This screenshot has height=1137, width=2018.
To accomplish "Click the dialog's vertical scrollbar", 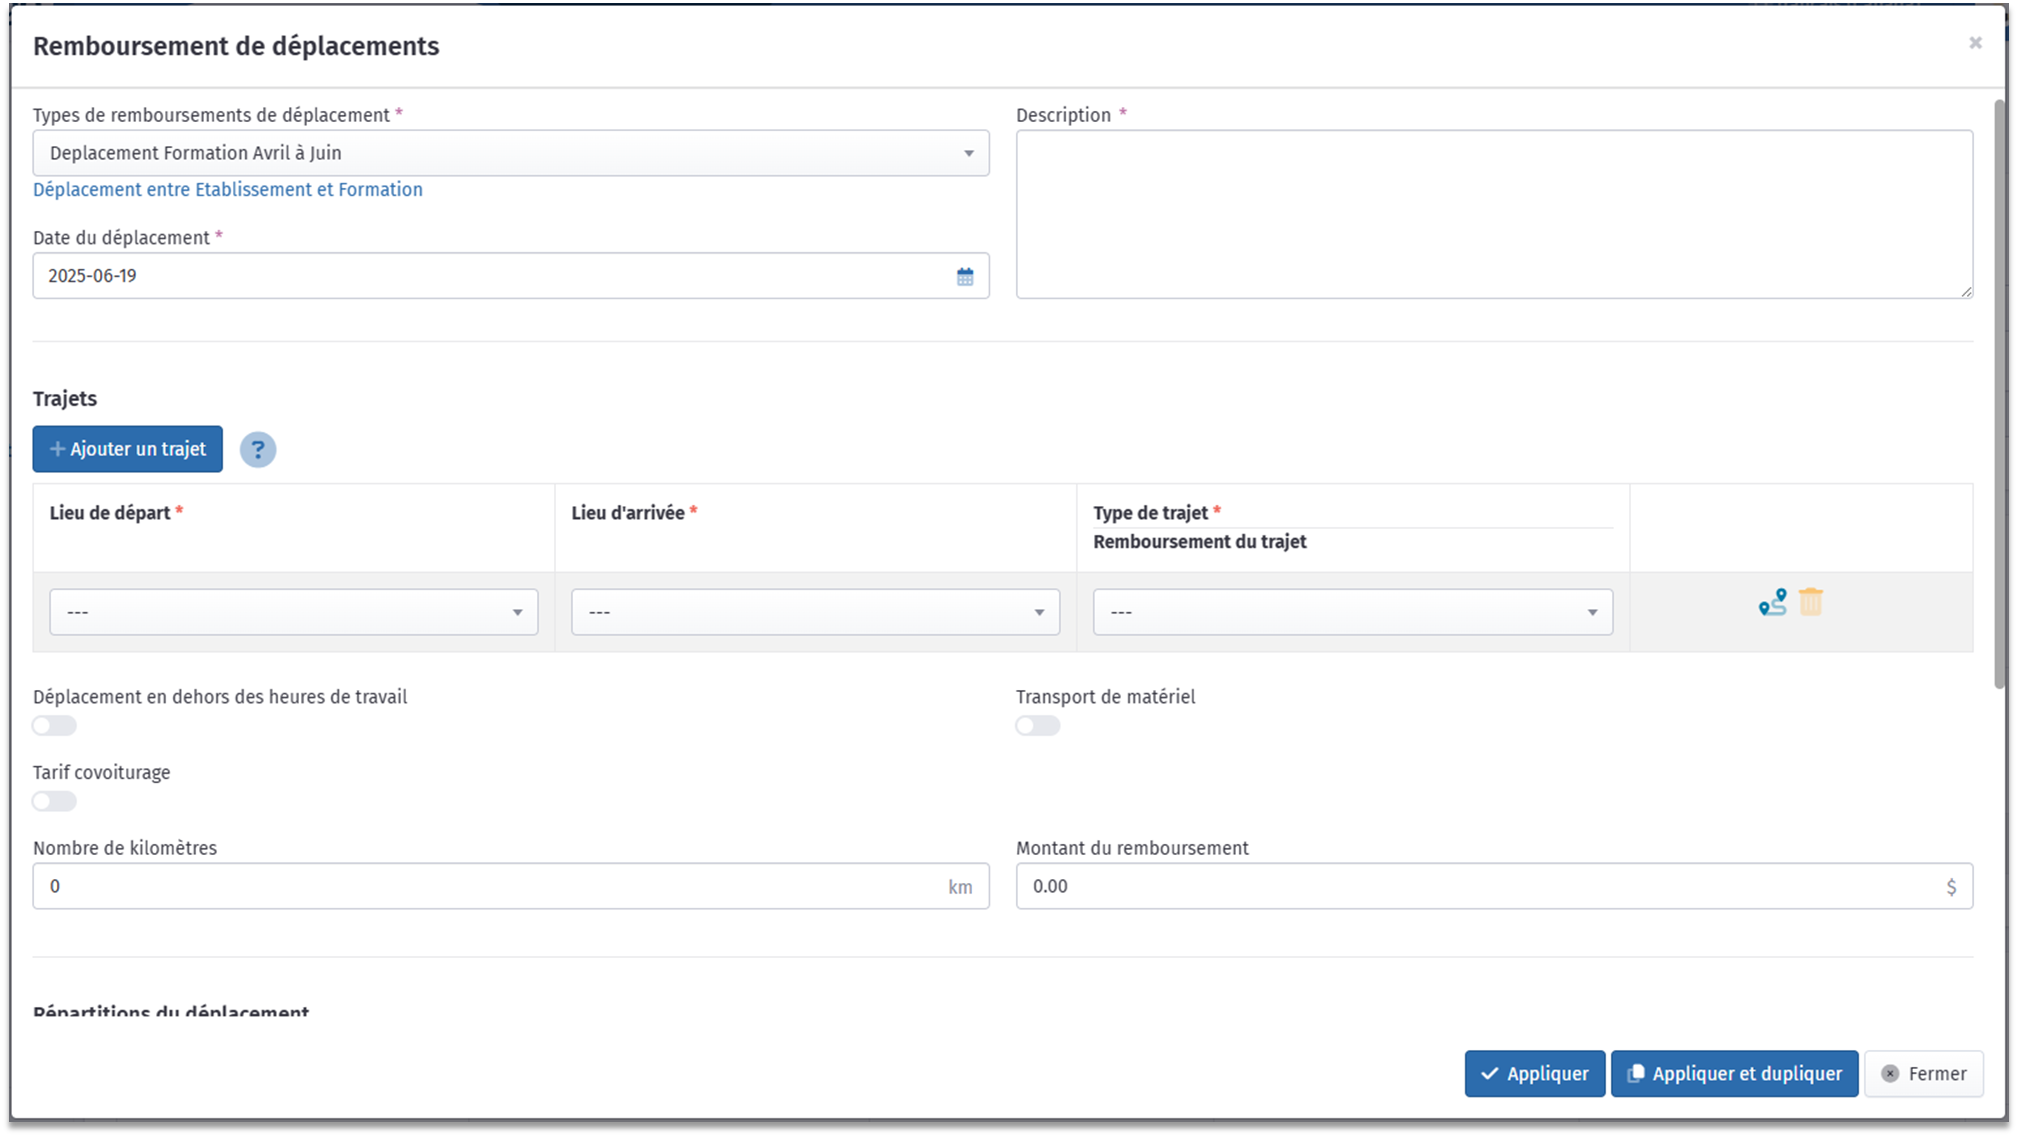I will (1998, 394).
